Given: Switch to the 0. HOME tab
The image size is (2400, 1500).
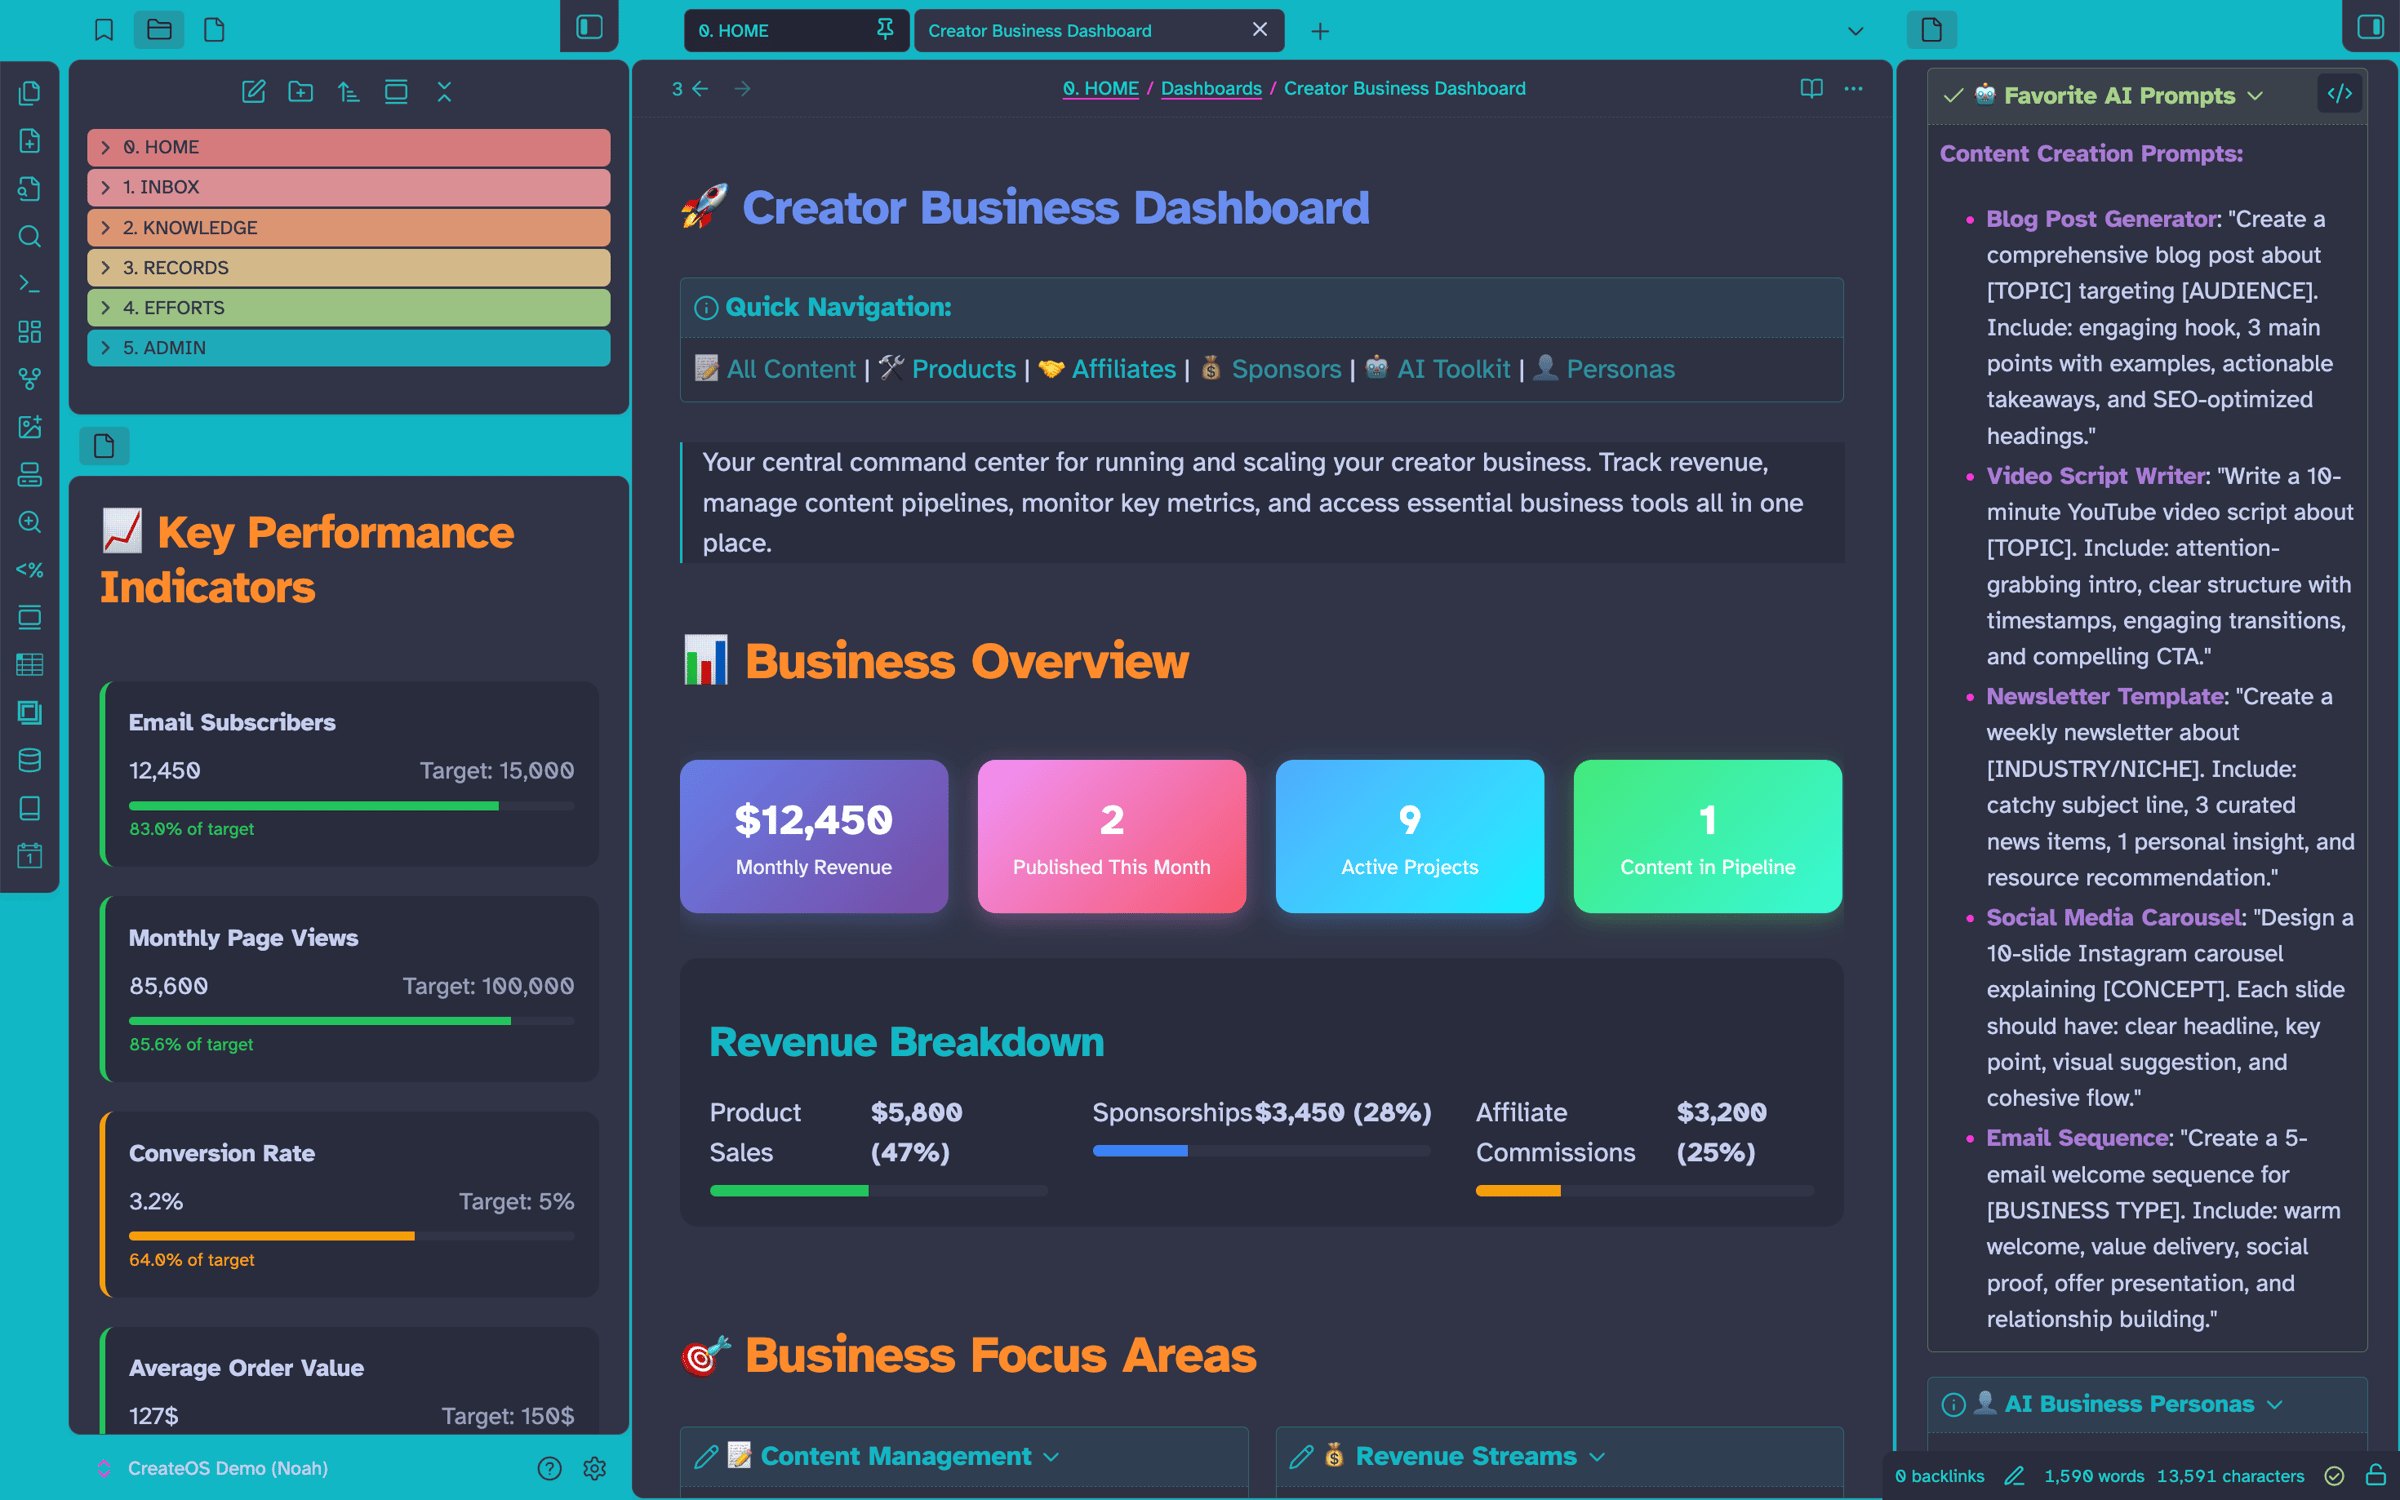Looking at the screenshot, I should point(796,30).
